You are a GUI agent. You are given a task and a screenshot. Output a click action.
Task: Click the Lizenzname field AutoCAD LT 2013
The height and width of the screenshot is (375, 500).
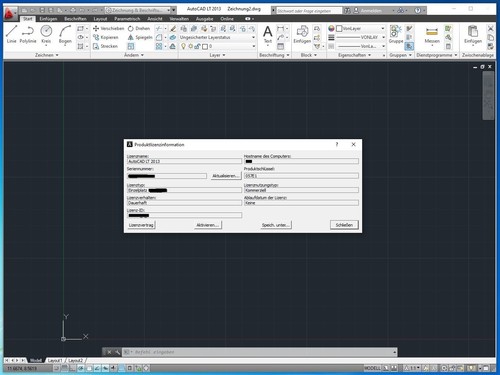tap(184, 161)
